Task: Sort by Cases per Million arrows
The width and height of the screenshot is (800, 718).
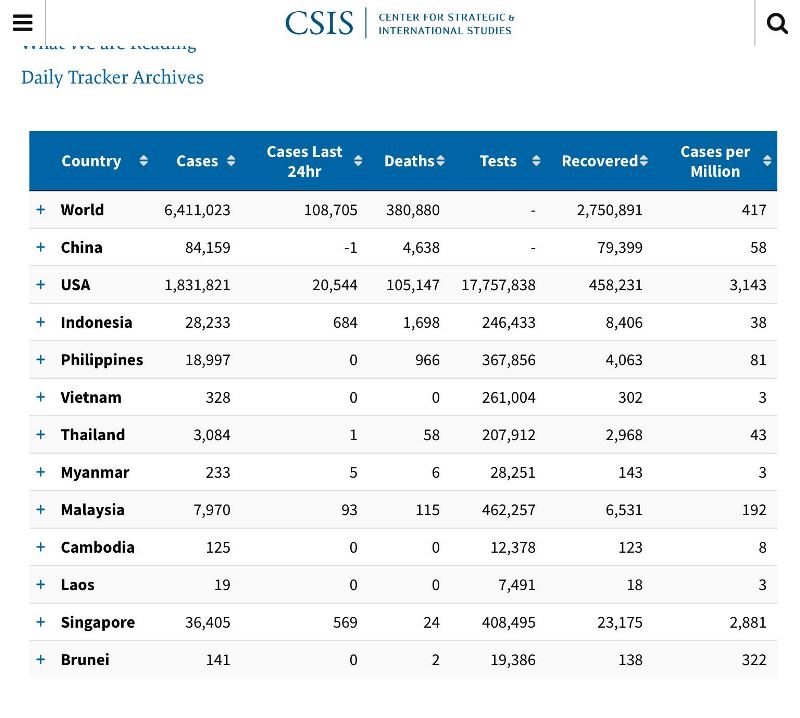Action: (x=767, y=161)
